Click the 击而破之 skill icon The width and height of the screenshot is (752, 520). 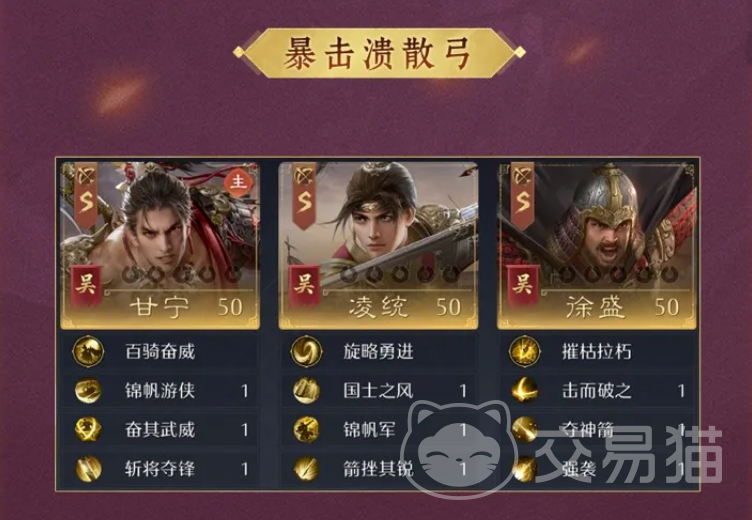525,390
